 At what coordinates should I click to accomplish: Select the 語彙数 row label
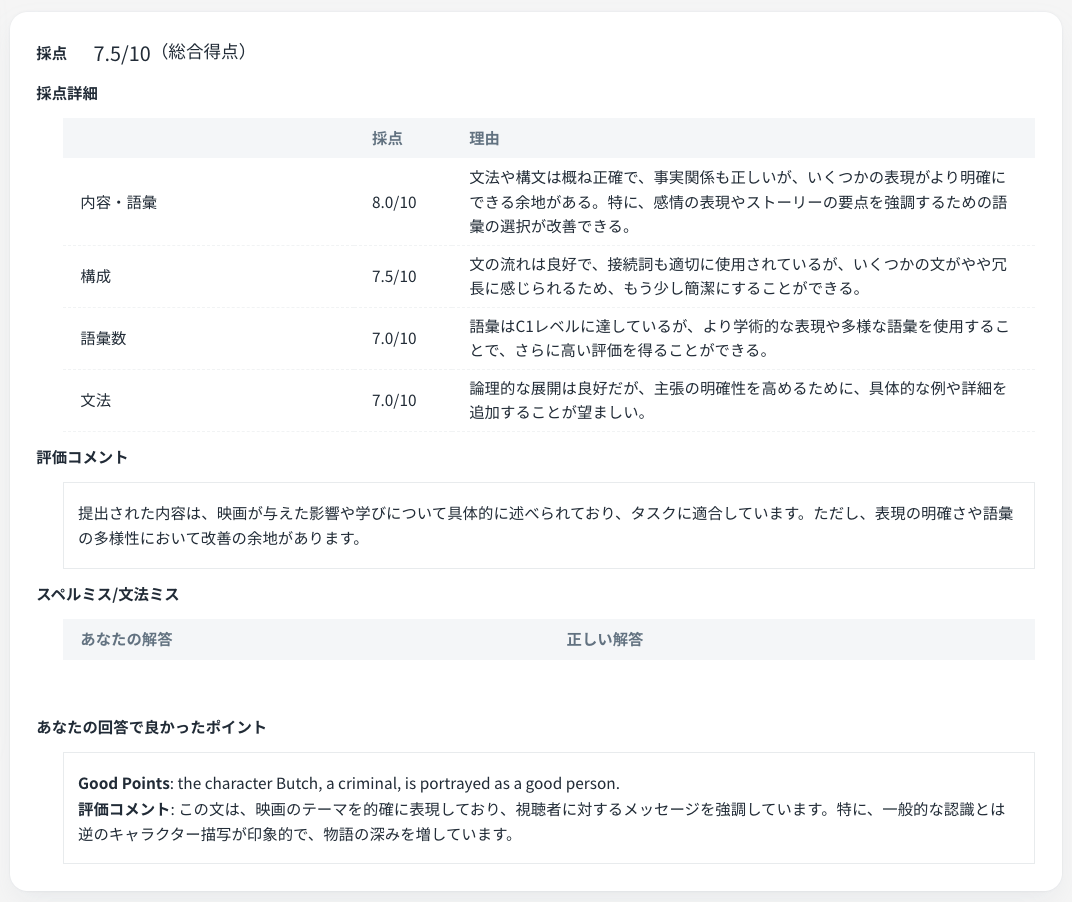click(x=104, y=338)
